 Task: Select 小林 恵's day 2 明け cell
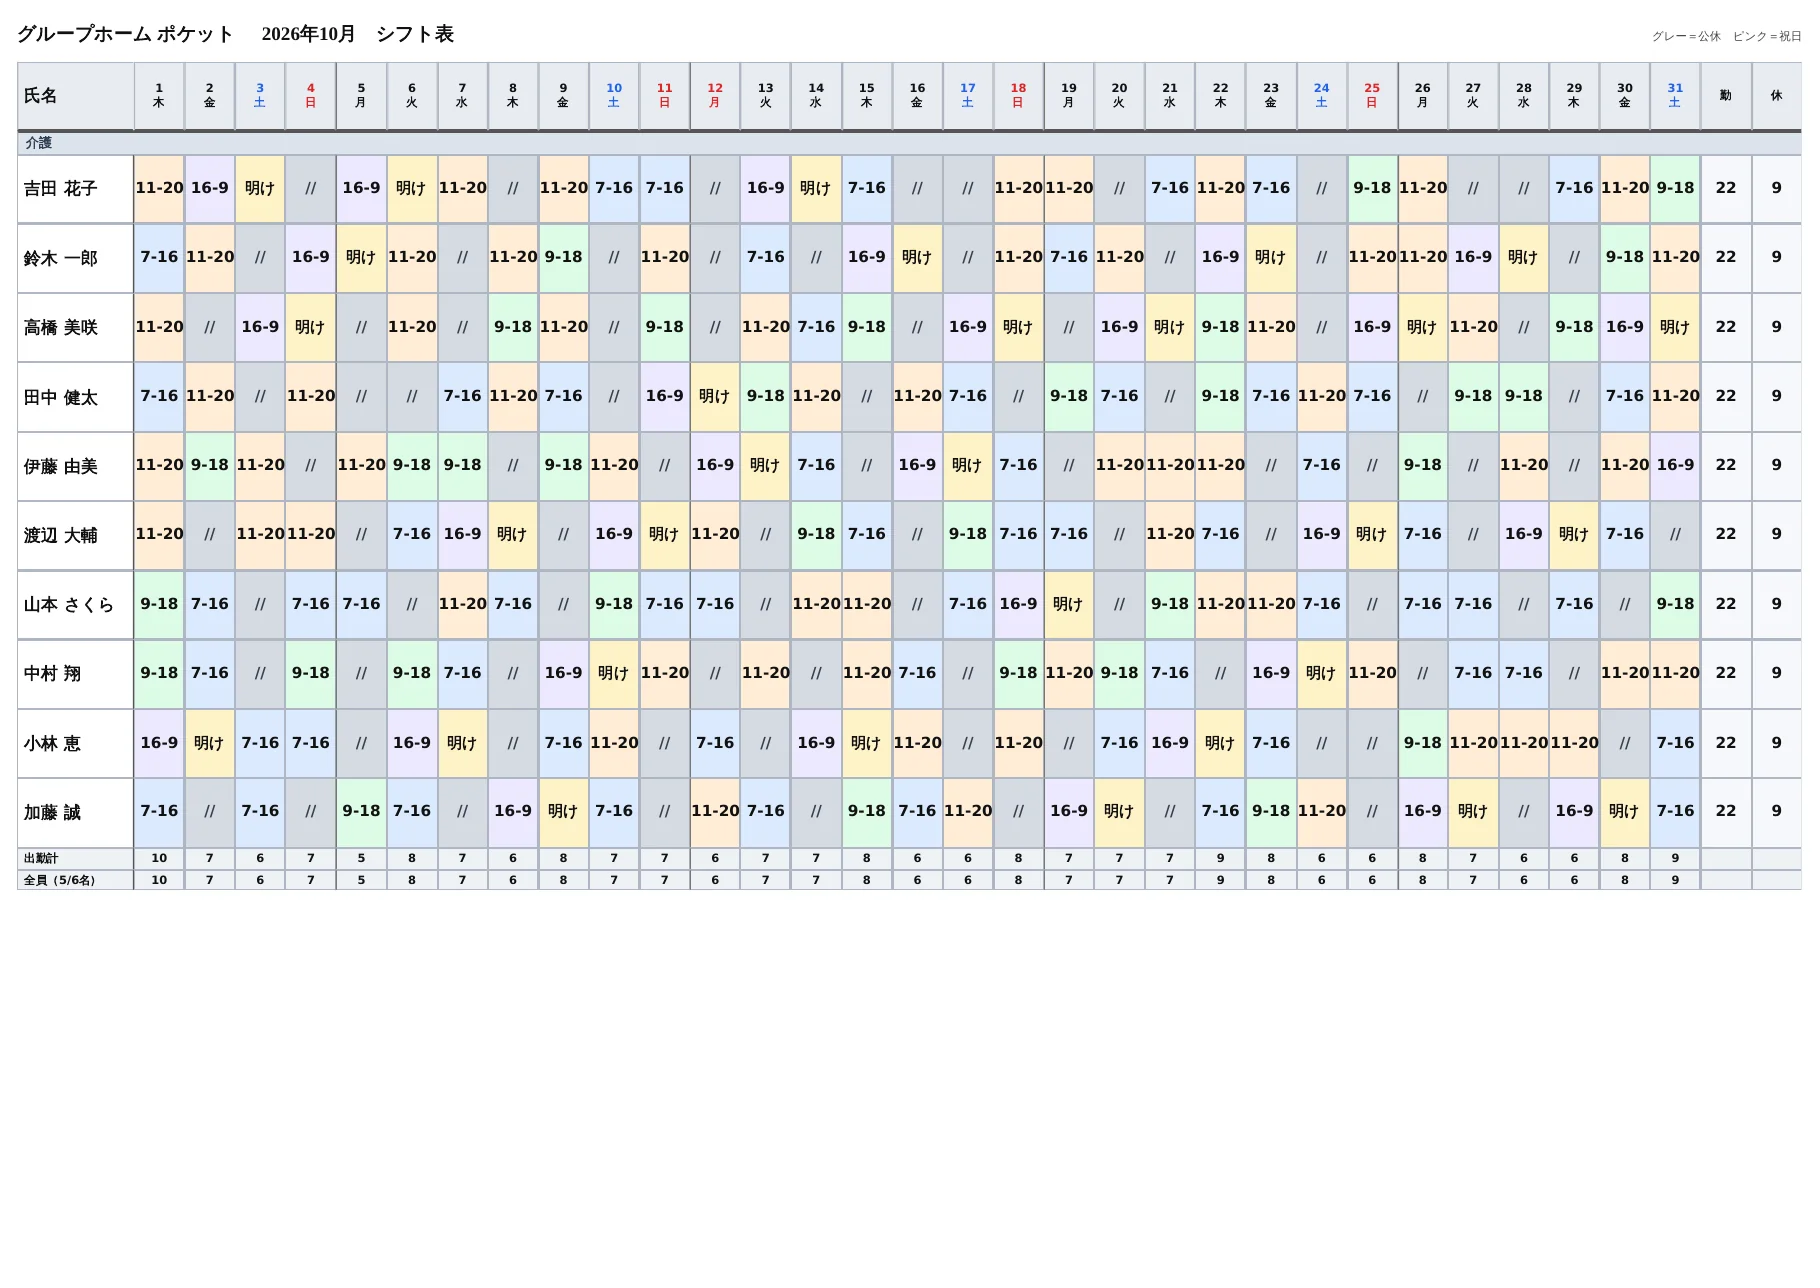click(210, 743)
